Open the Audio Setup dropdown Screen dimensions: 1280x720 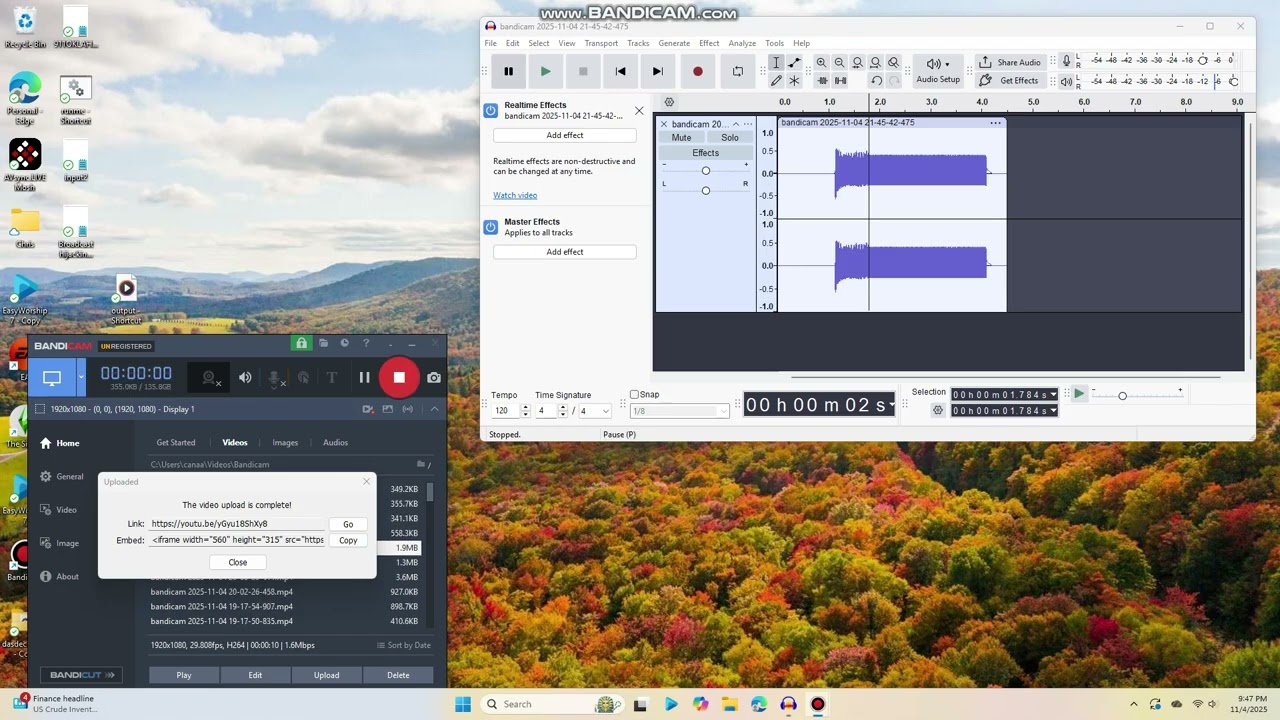[938, 70]
